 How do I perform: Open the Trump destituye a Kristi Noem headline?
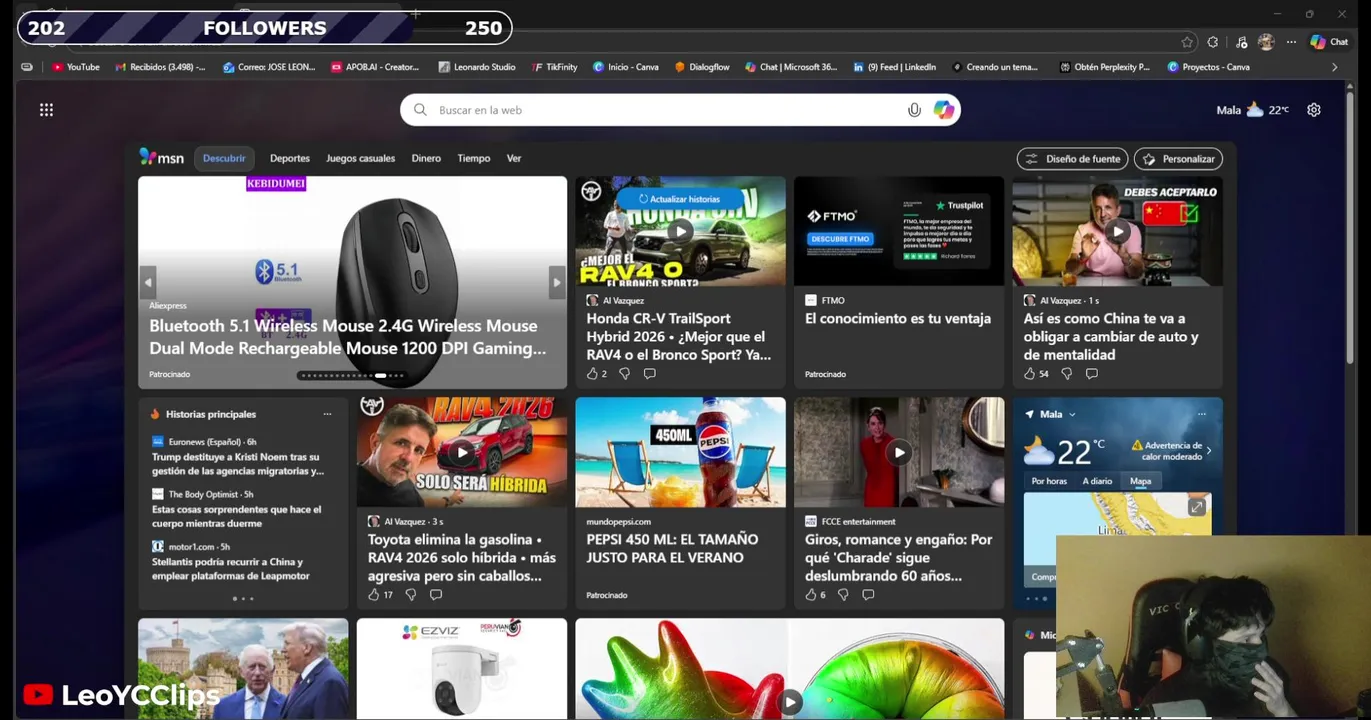point(238,464)
